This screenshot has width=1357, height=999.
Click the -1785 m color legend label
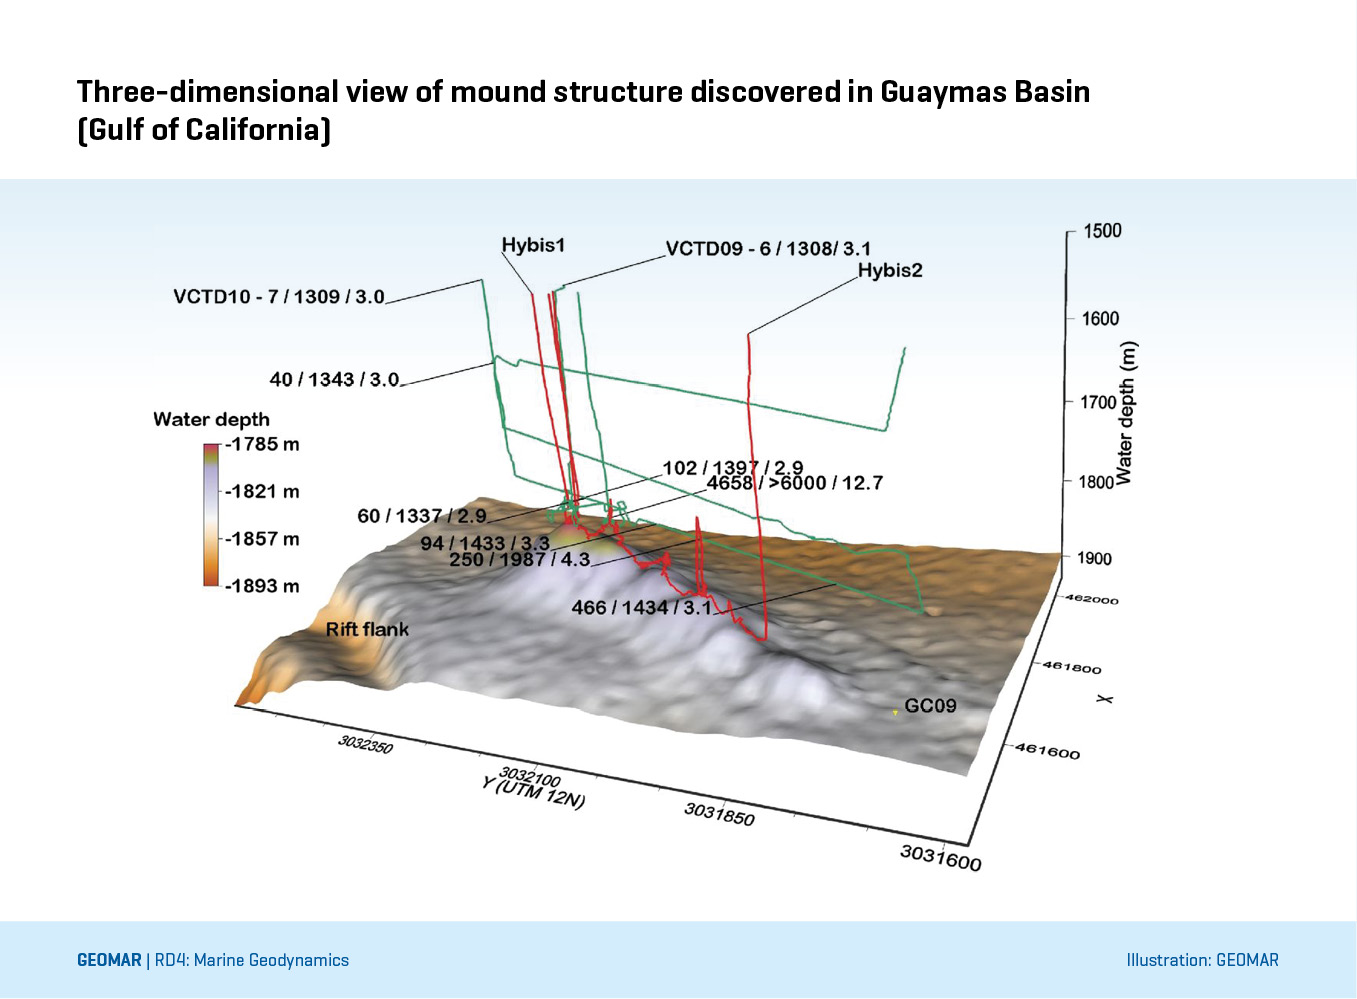click(262, 444)
